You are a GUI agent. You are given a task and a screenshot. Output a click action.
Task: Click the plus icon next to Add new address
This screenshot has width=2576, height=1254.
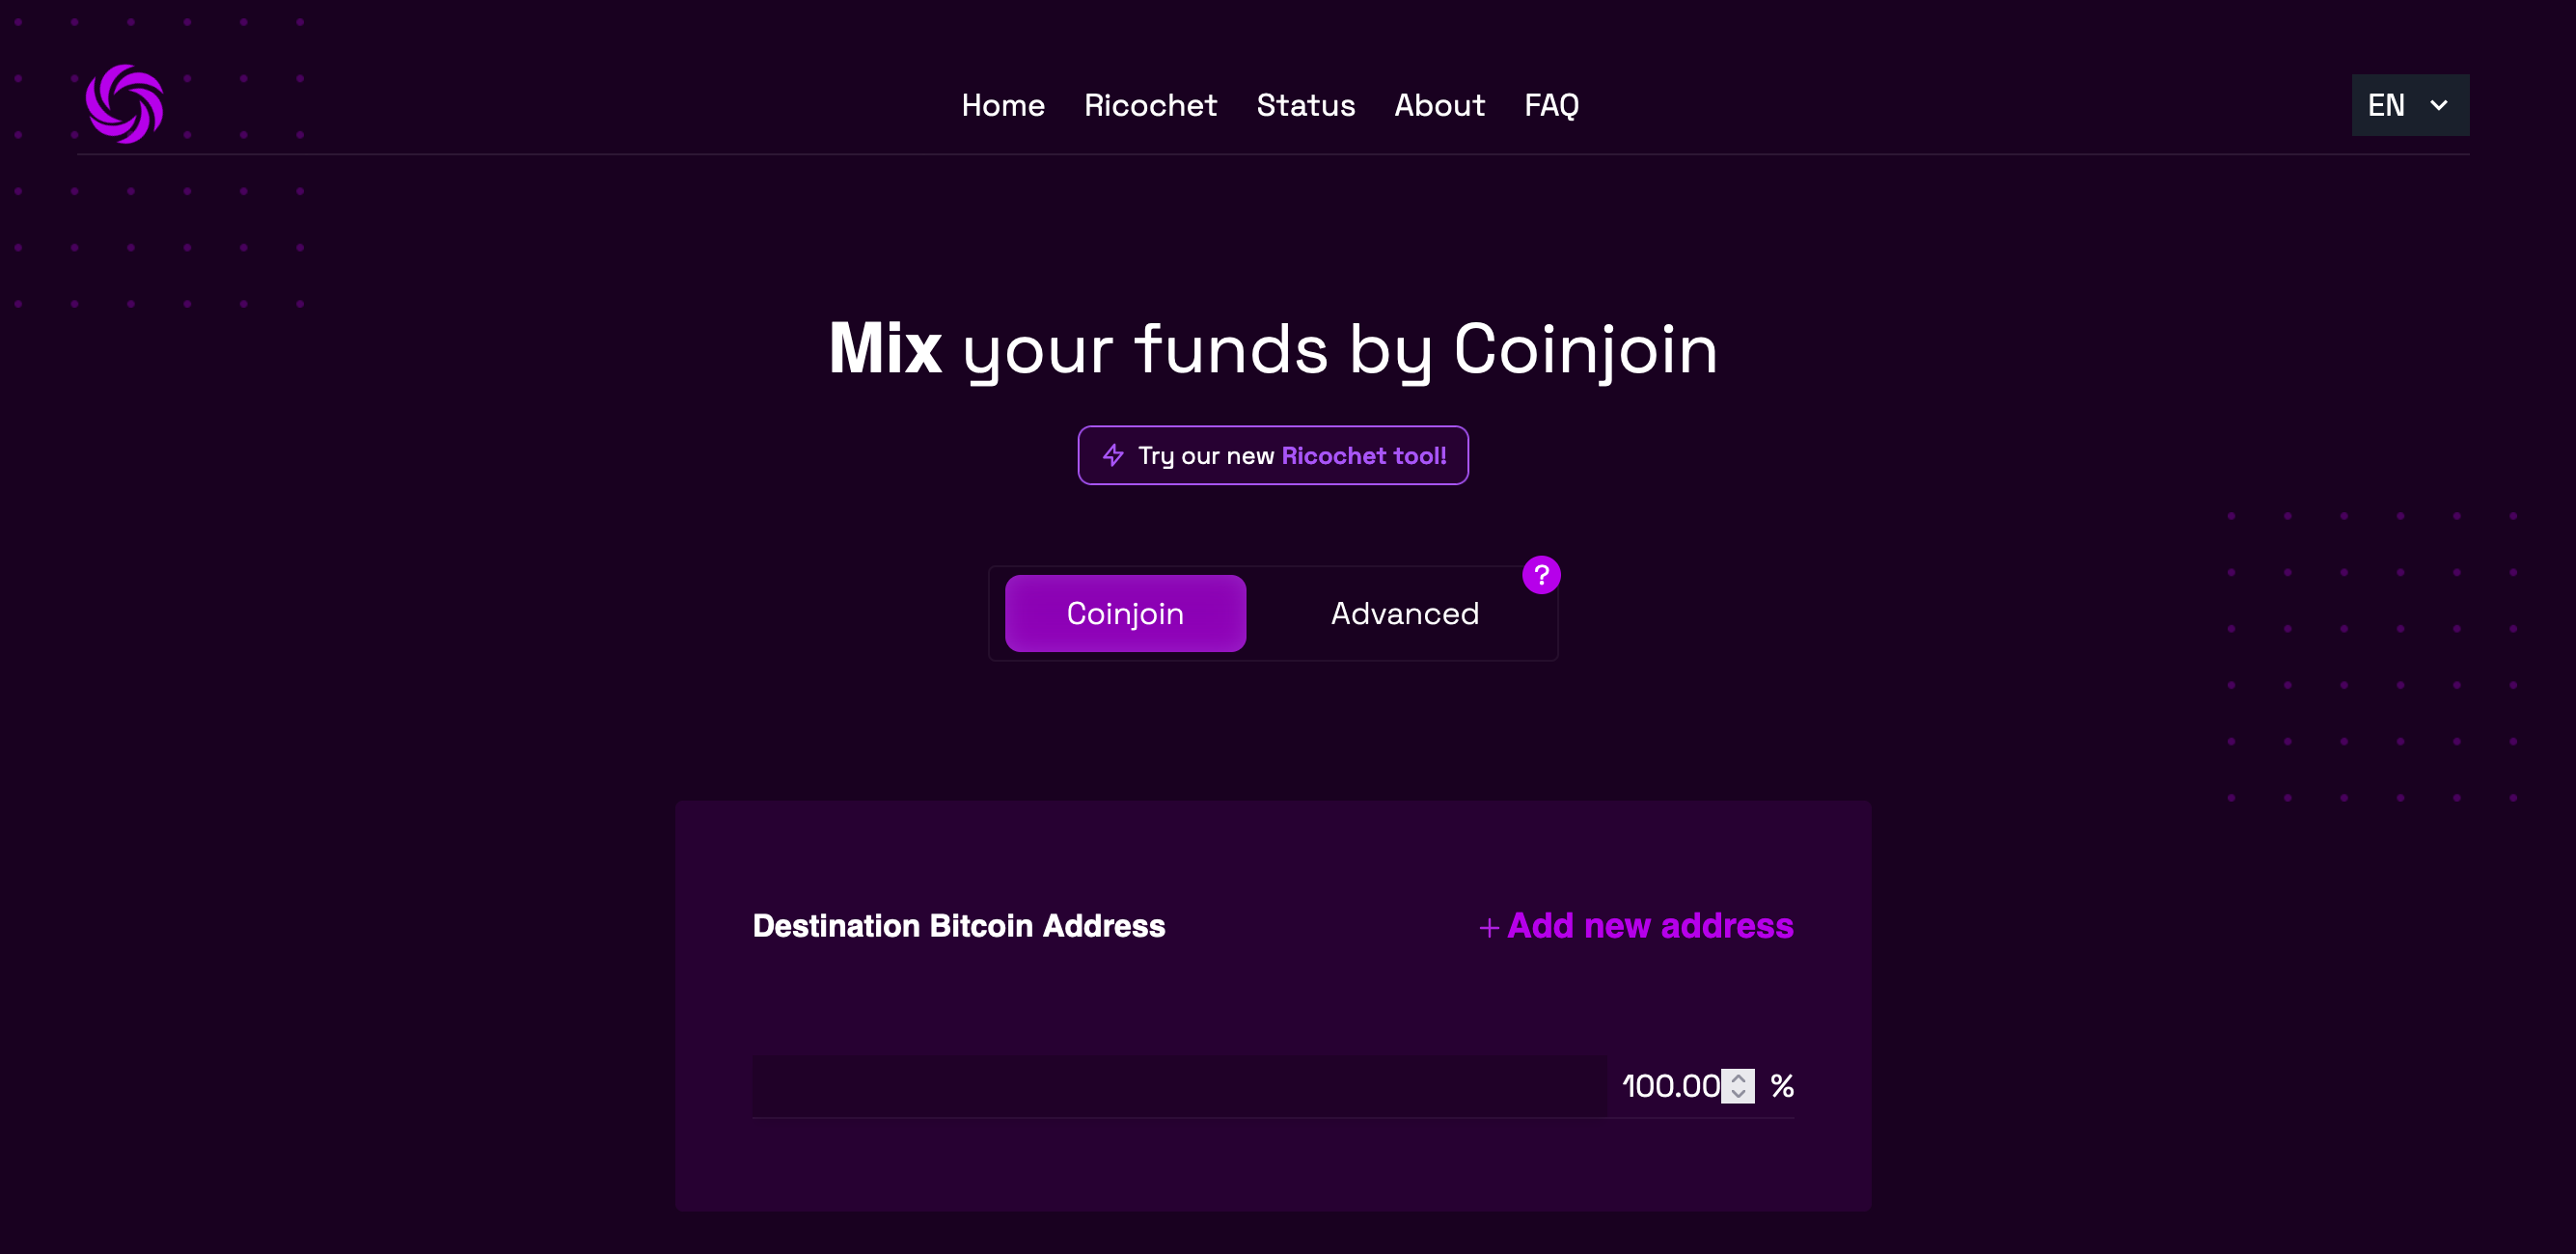(1488, 927)
